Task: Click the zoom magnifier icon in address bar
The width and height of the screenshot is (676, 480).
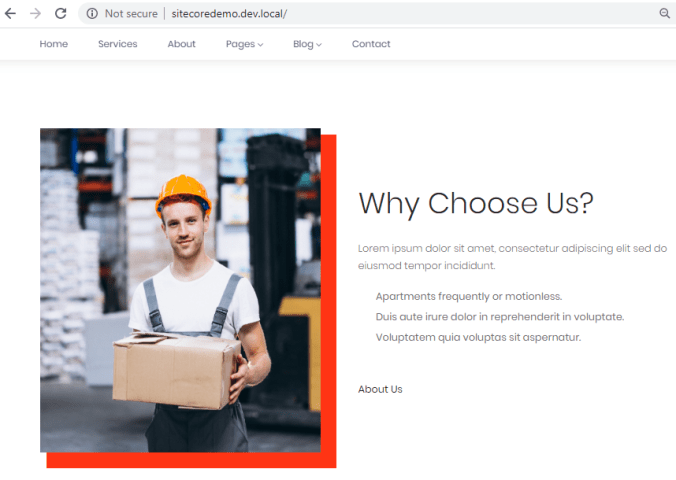Action: (x=665, y=13)
